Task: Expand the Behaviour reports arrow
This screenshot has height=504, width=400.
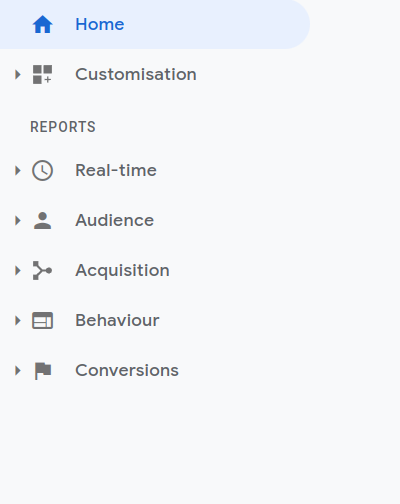Action: click(x=18, y=320)
